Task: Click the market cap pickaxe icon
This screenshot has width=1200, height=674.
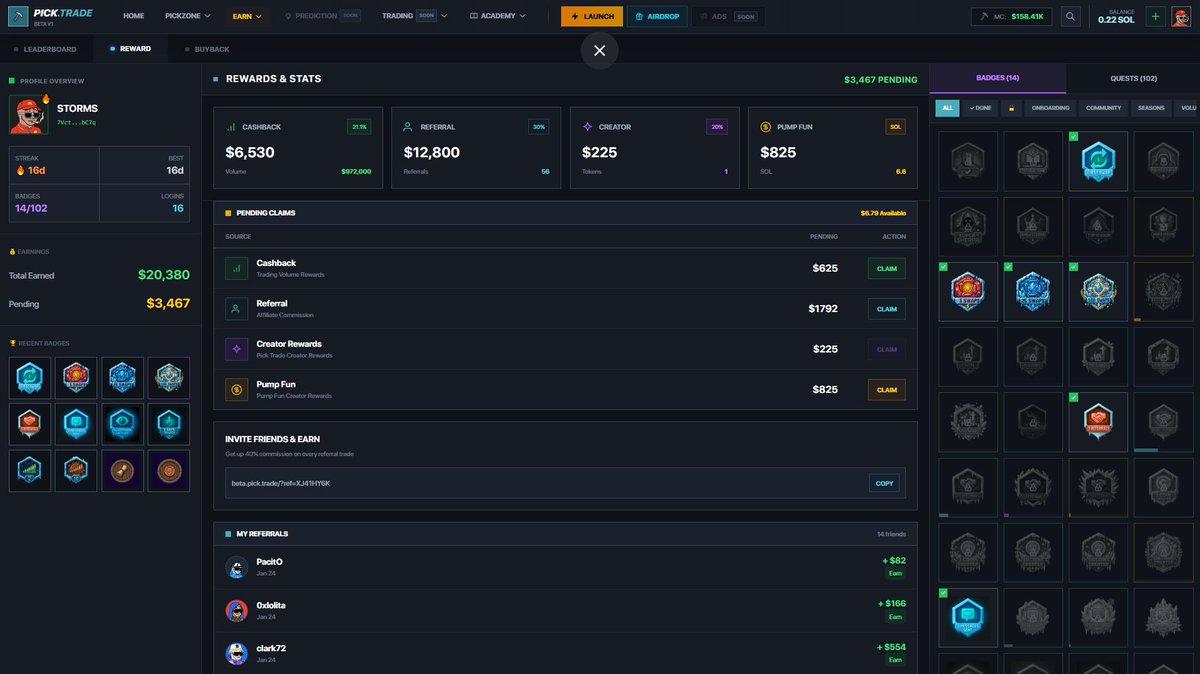Action: (x=985, y=16)
